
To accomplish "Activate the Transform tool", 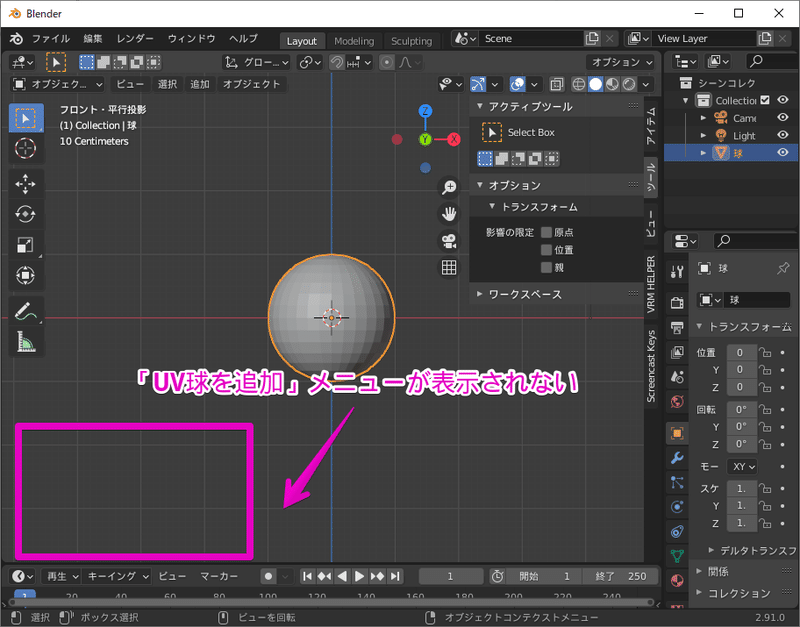I will pyautogui.click(x=26, y=275).
